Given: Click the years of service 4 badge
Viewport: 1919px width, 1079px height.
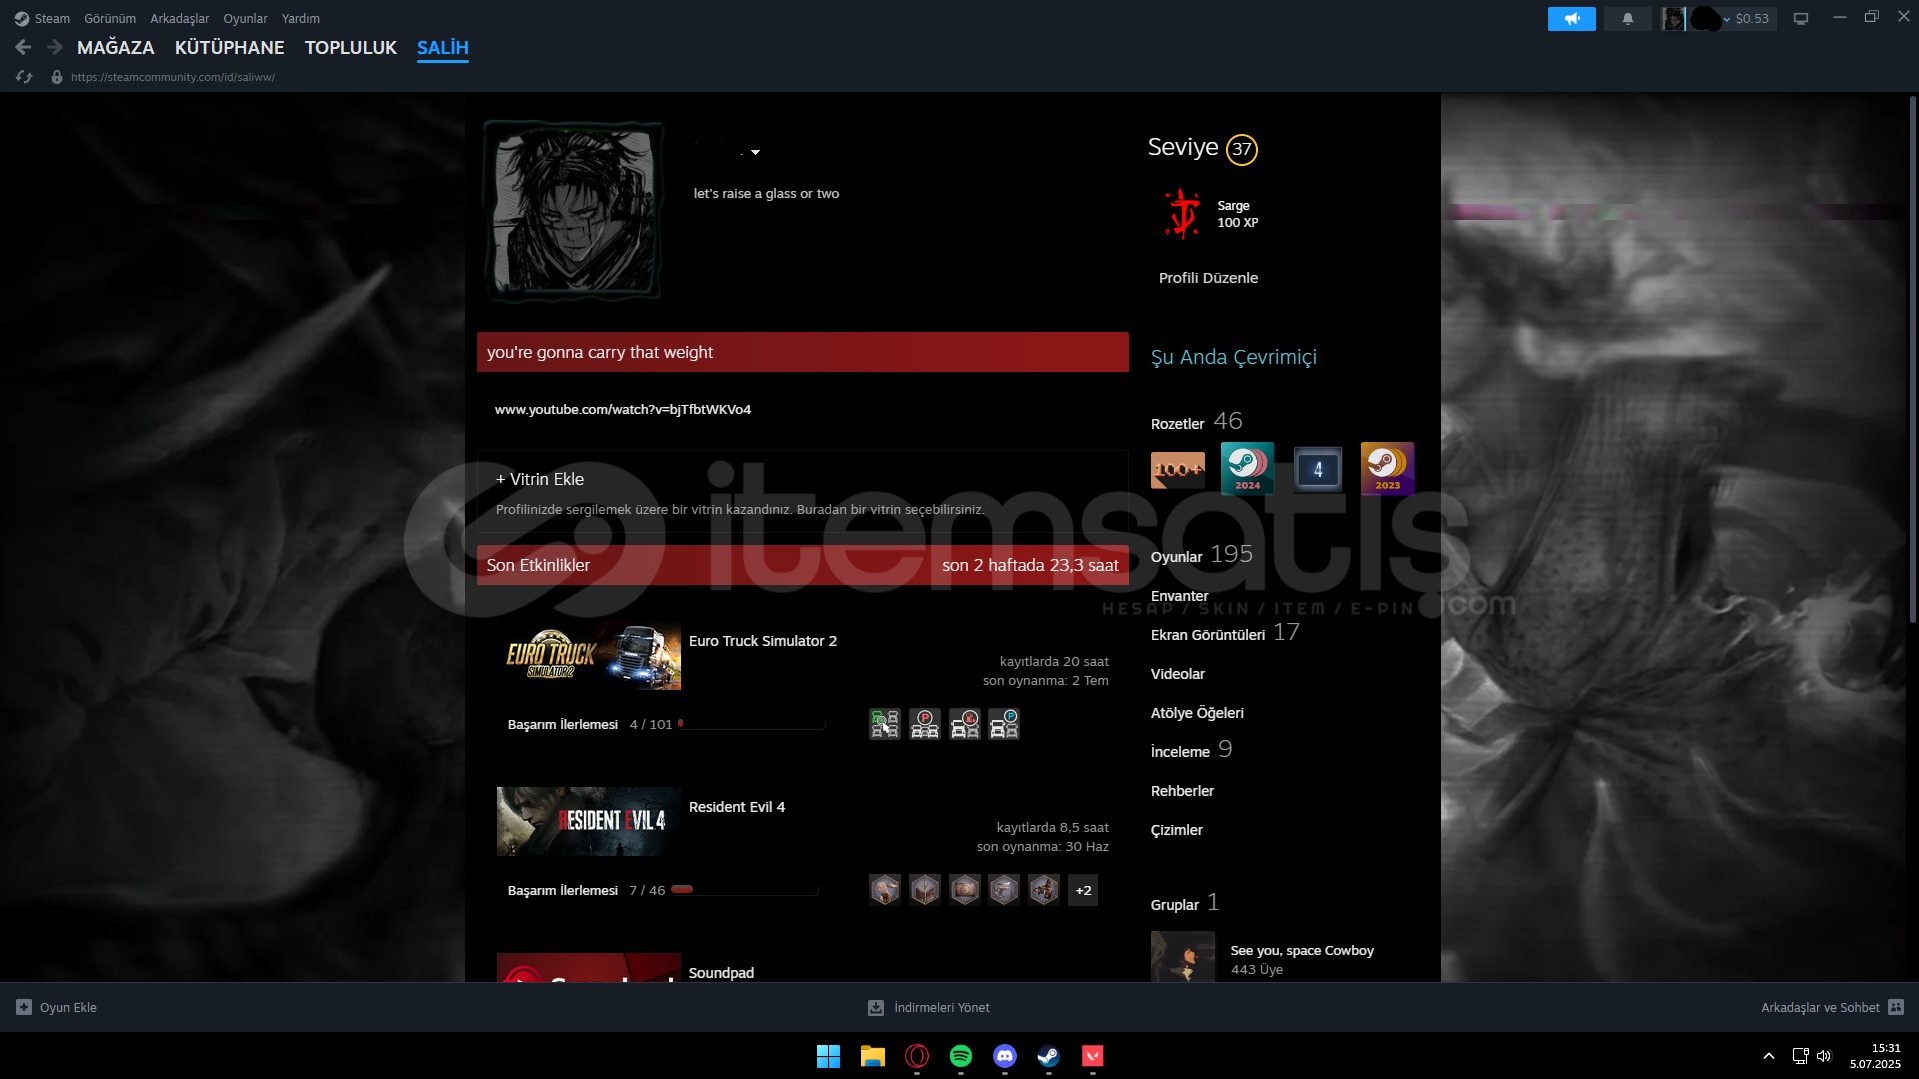Looking at the screenshot, I should coord(1317,469).
